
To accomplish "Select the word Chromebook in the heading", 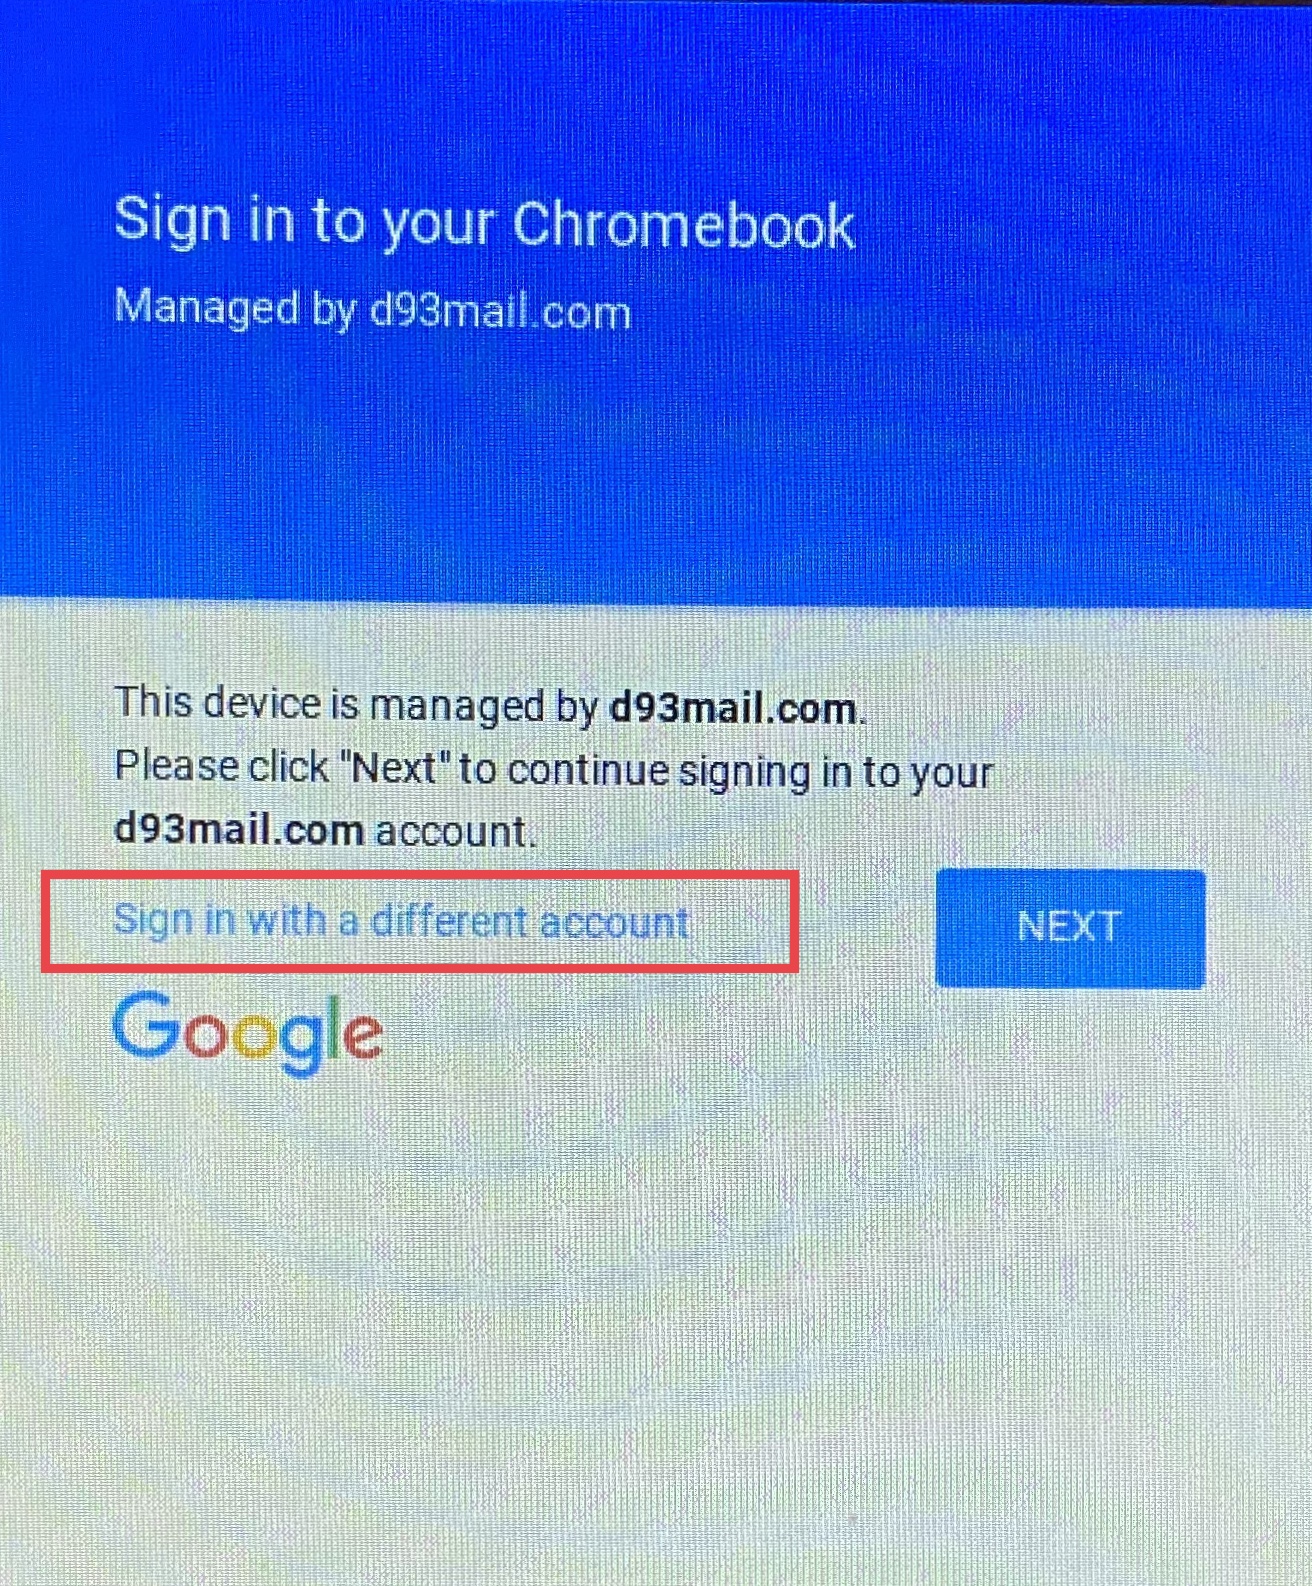I will 685,223.
